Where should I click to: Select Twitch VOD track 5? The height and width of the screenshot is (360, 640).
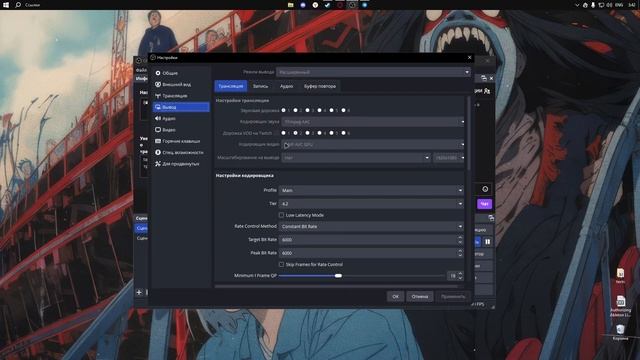click(331, 133)
